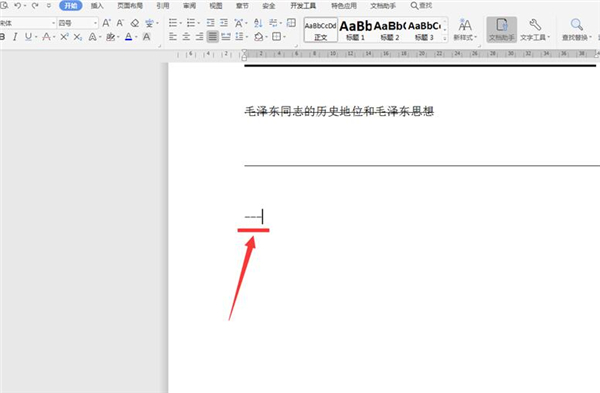This screenshot has width=600, height=393.
Task: Toggle Italic formatting
Action: (x=15, y=37)
